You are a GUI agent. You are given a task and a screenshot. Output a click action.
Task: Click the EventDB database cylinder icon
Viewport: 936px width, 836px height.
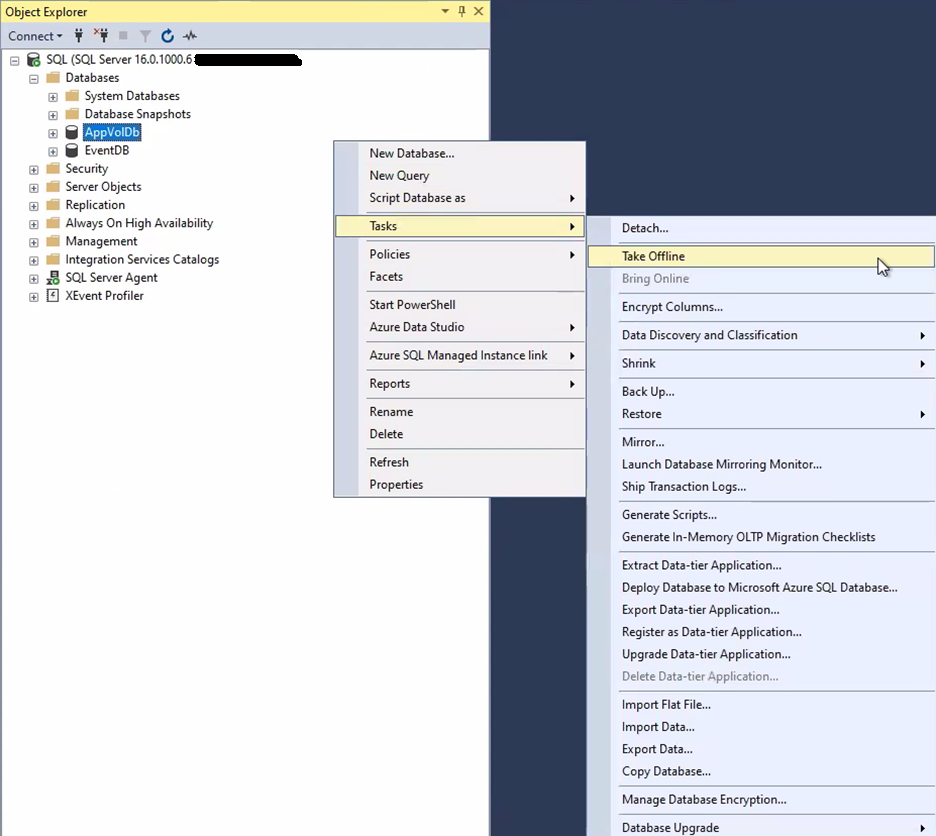coord(71,151)
